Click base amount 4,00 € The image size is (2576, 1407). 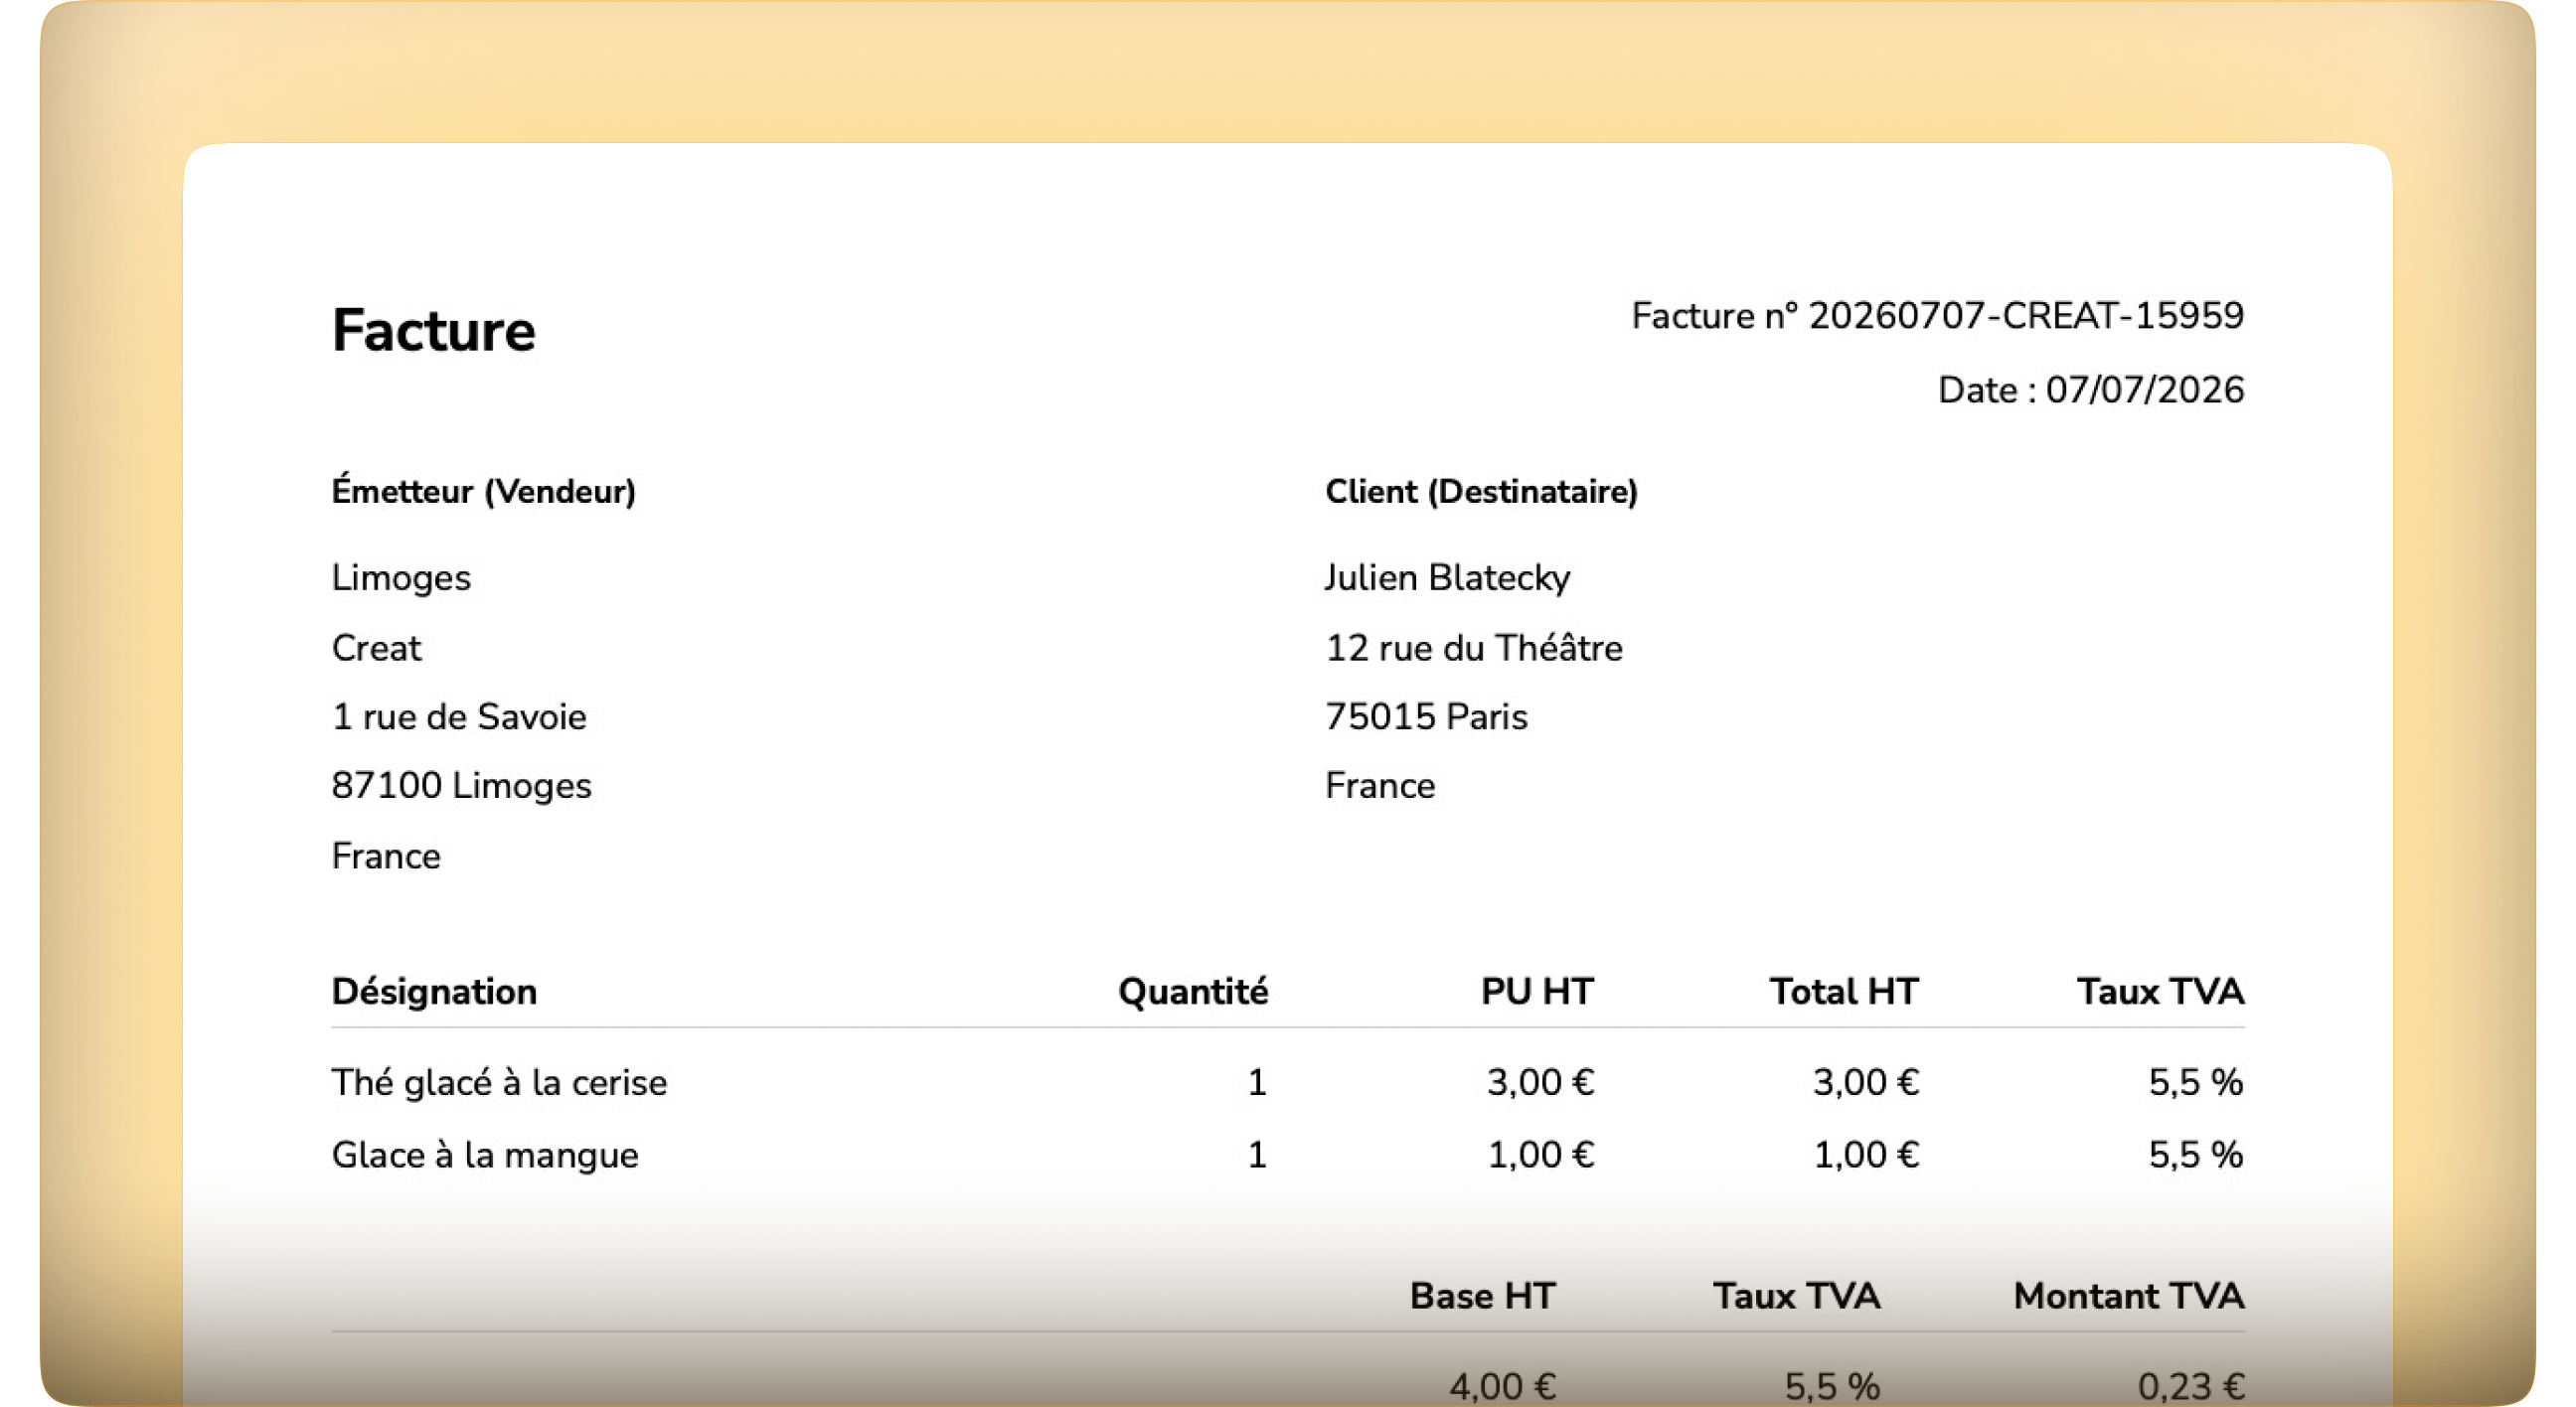coord(1503,1387)
